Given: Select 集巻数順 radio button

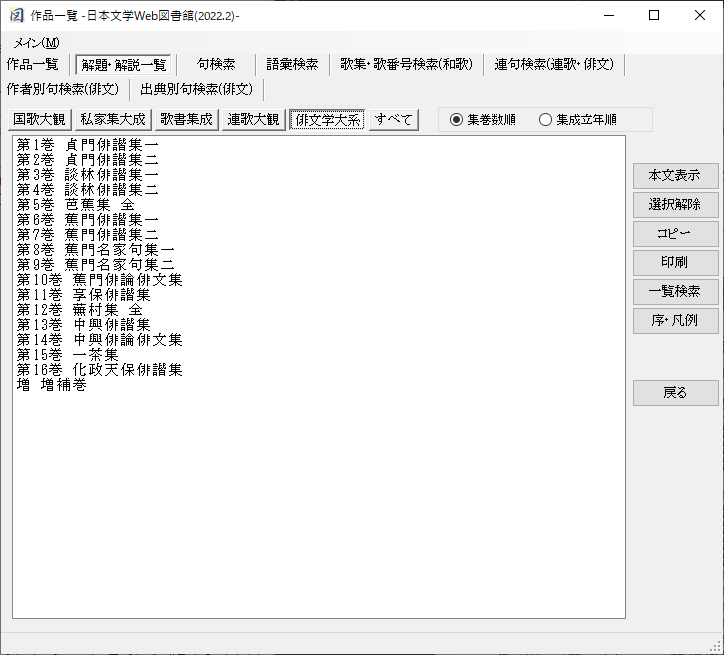Looking at the screenshot, I should click(x=483, y=120).
